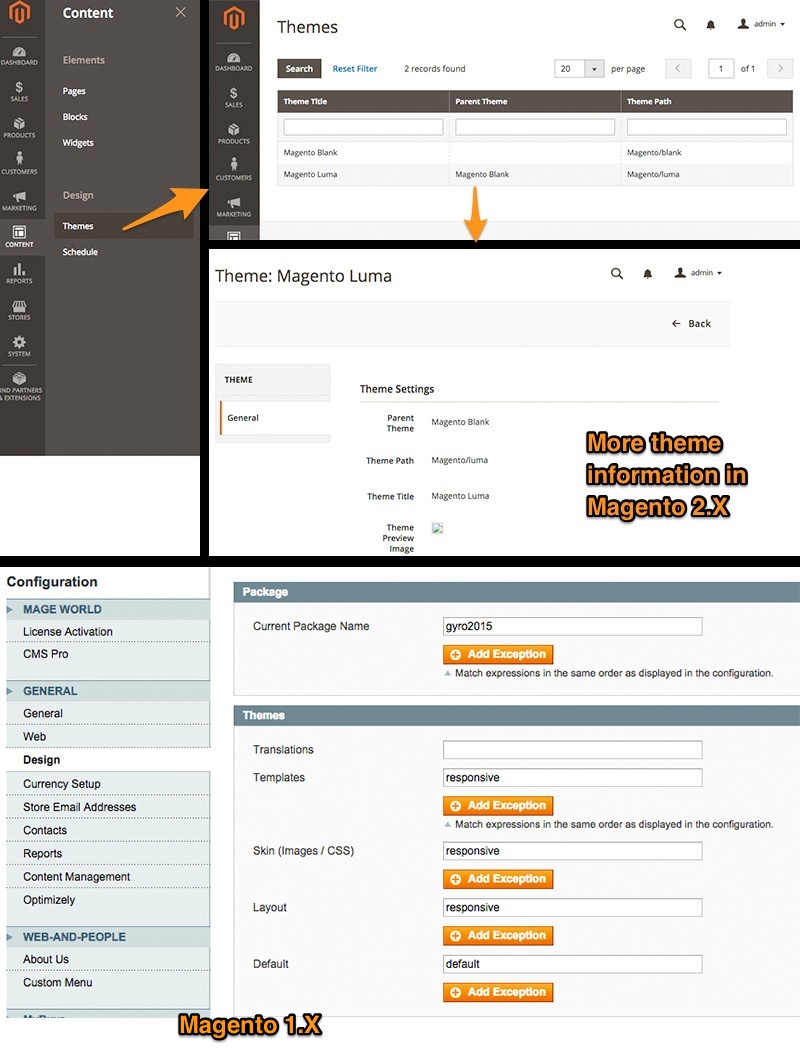Screen dimensions: 800x1057
Task: Open Web configuration section
Action: (x=34, y=737)
